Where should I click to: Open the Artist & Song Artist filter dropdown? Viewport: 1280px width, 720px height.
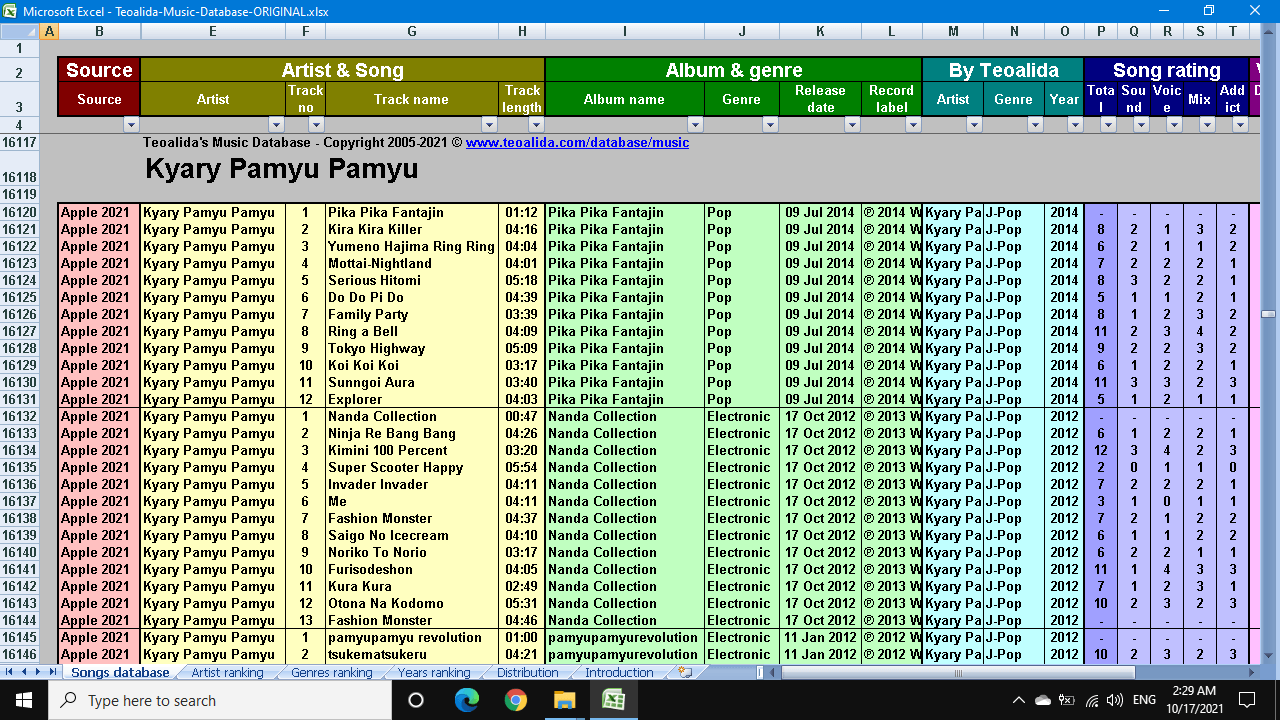(276, 125)
